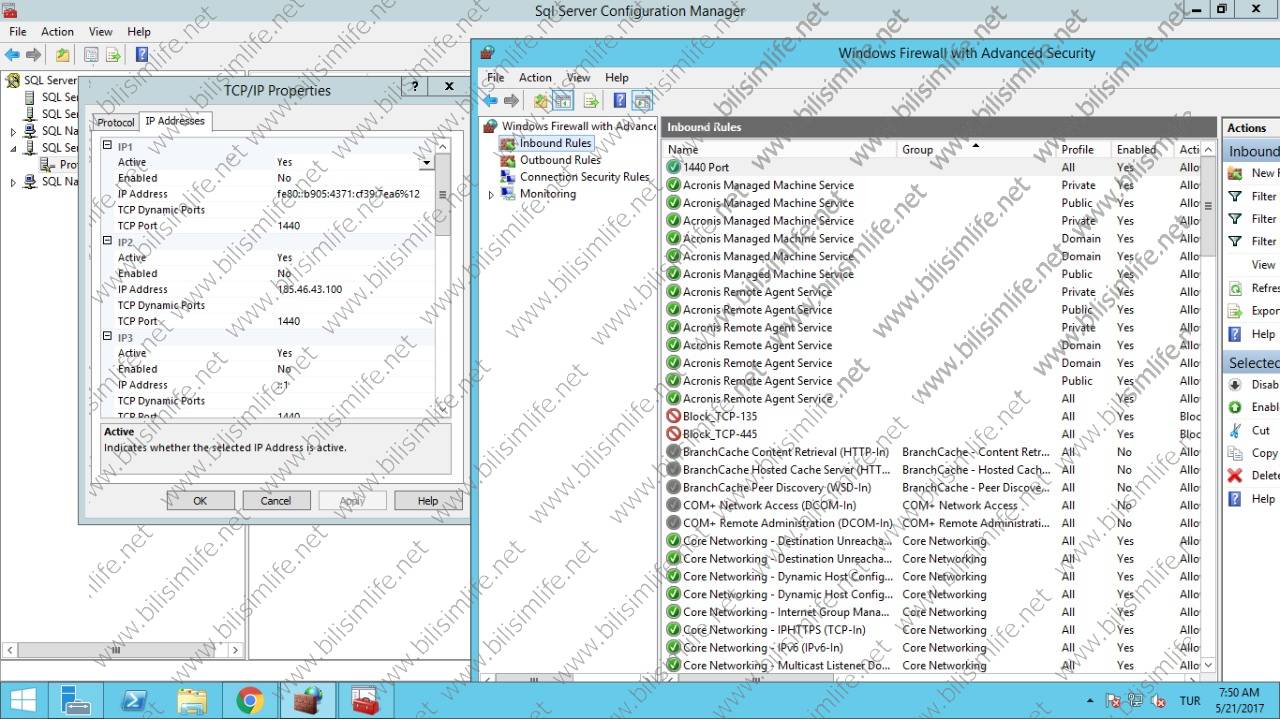
Task: Click OK in TCP/IP Properties
Action: coord(200,500)
